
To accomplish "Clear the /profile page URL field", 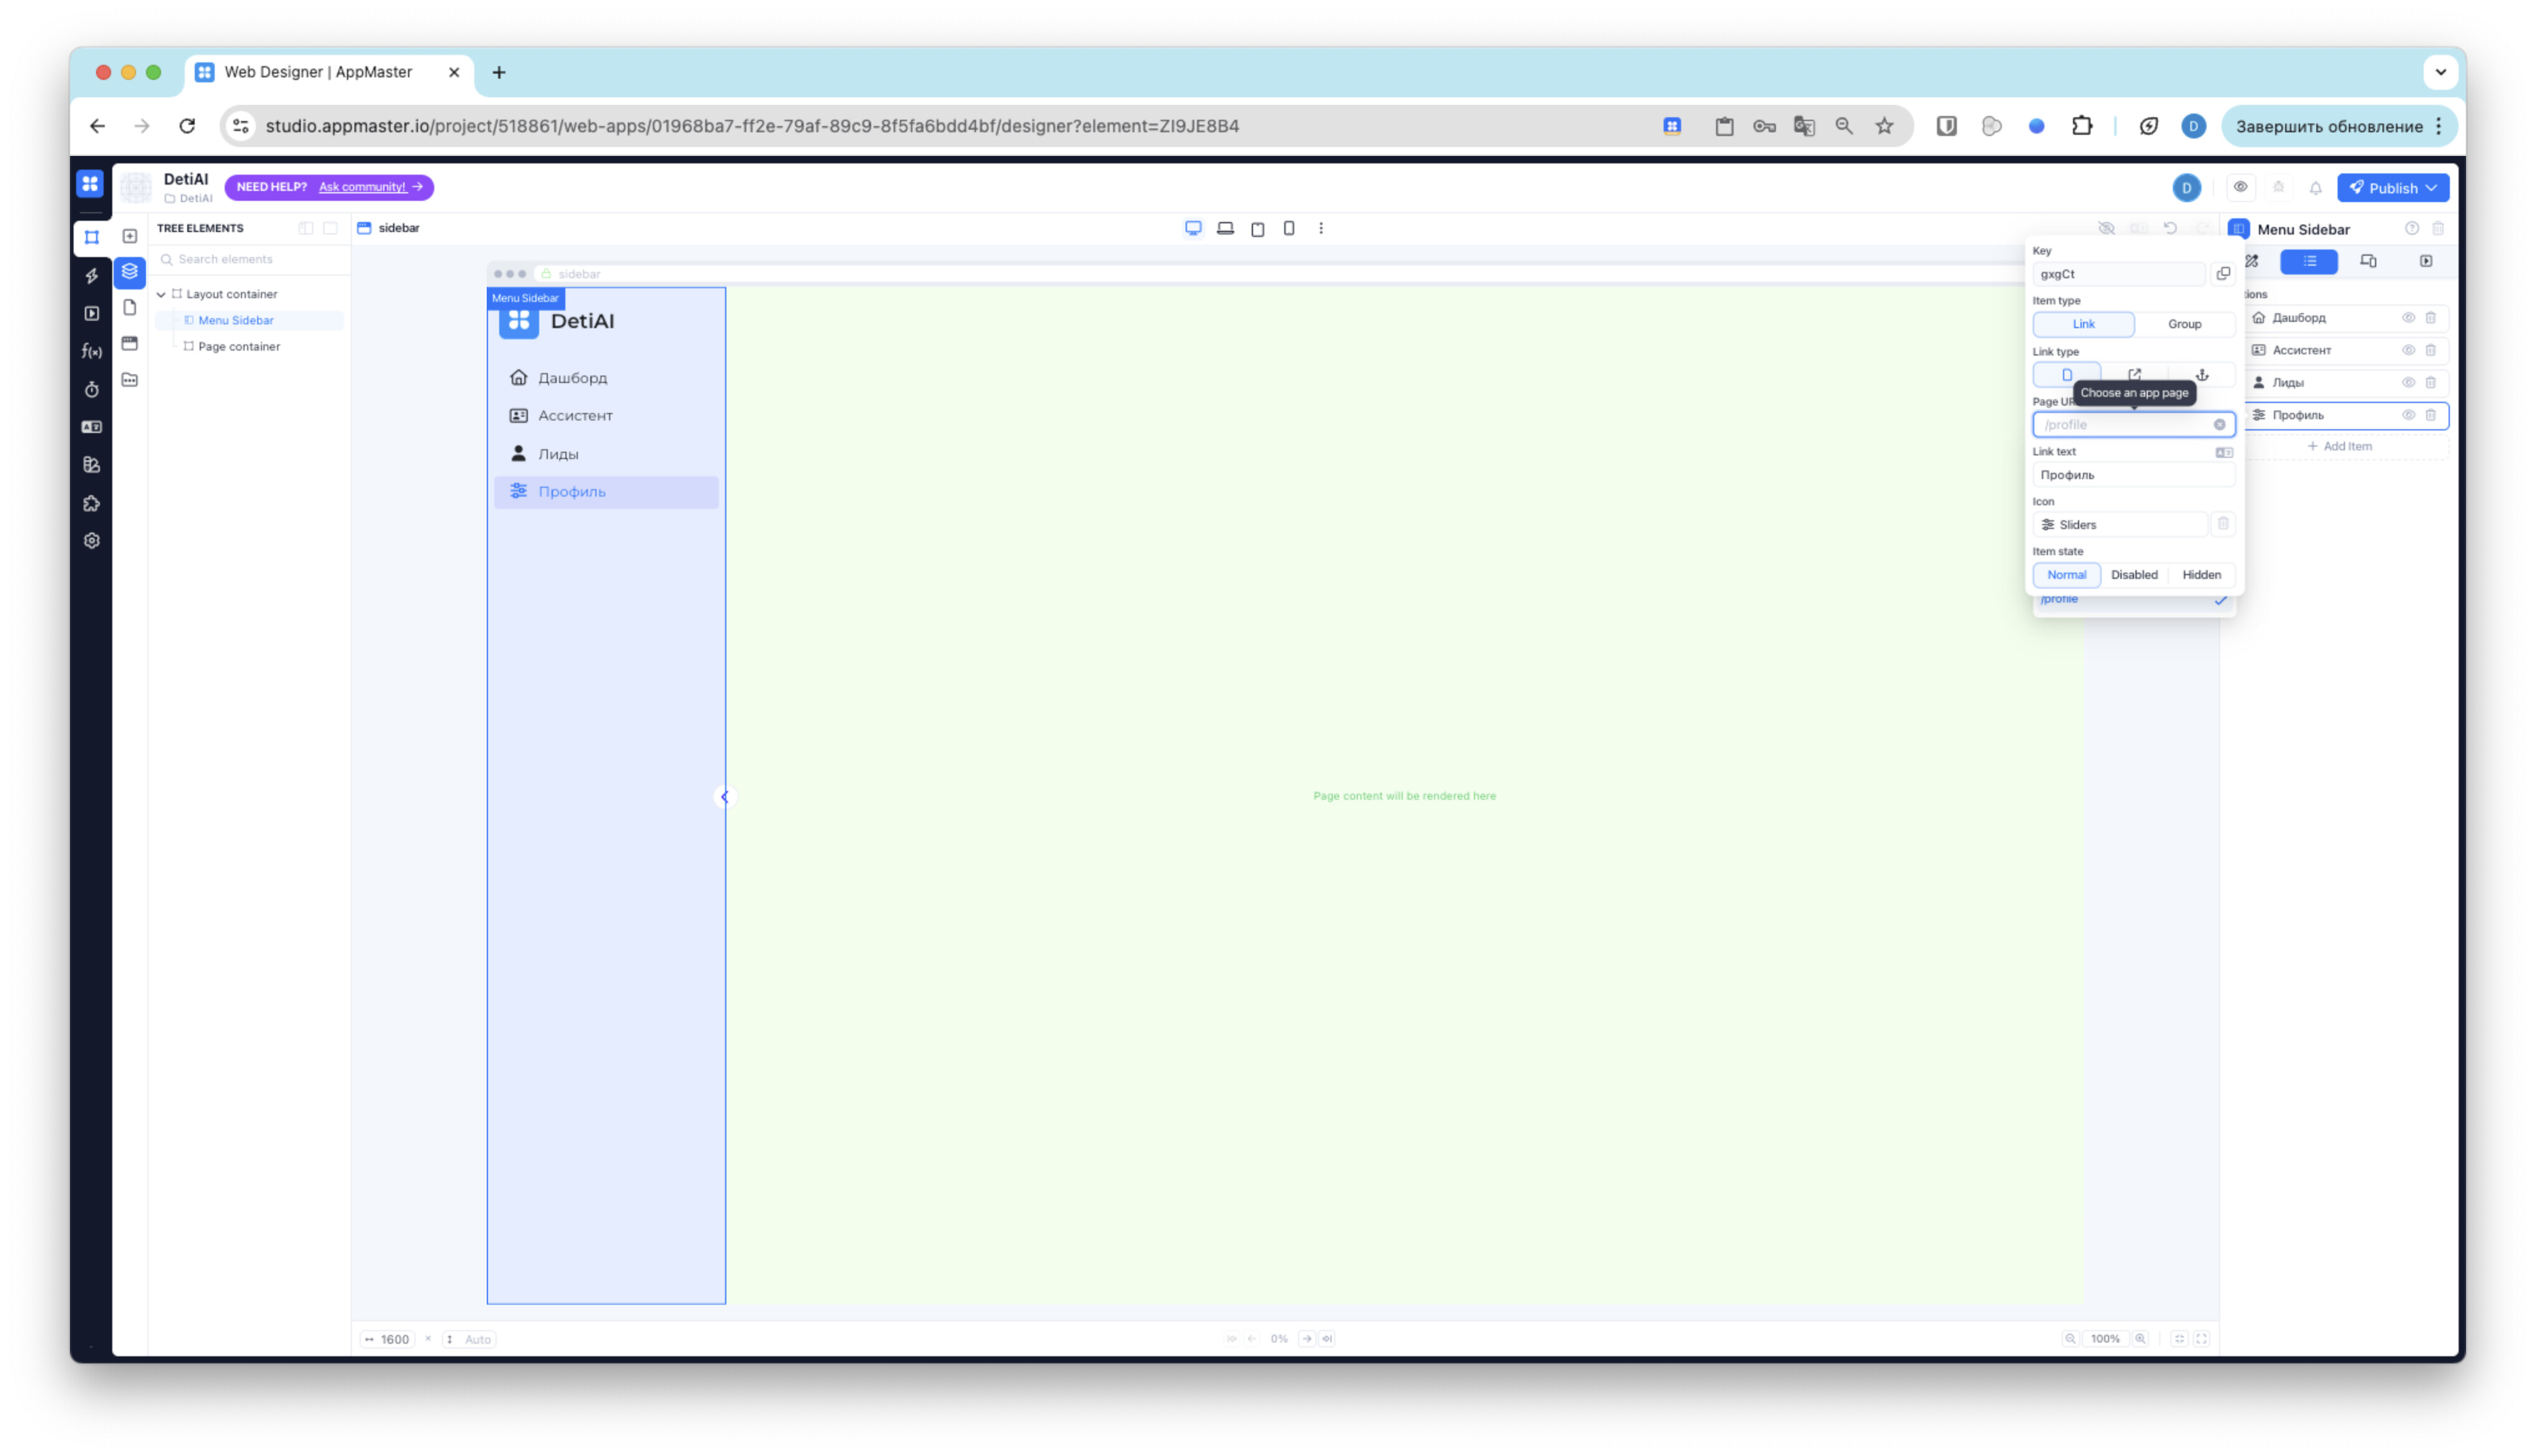I will tap(2219, 425).
